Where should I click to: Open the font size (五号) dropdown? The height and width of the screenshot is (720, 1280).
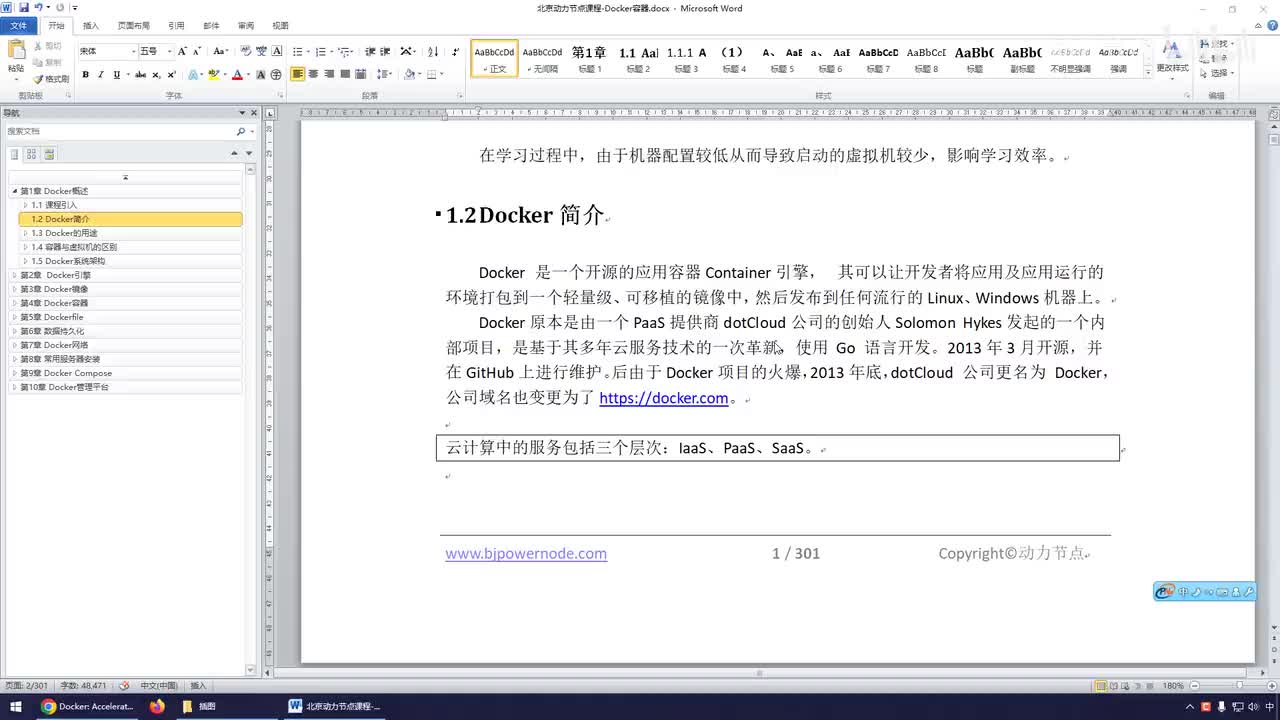pyautogui.click(x=169, y=51)
